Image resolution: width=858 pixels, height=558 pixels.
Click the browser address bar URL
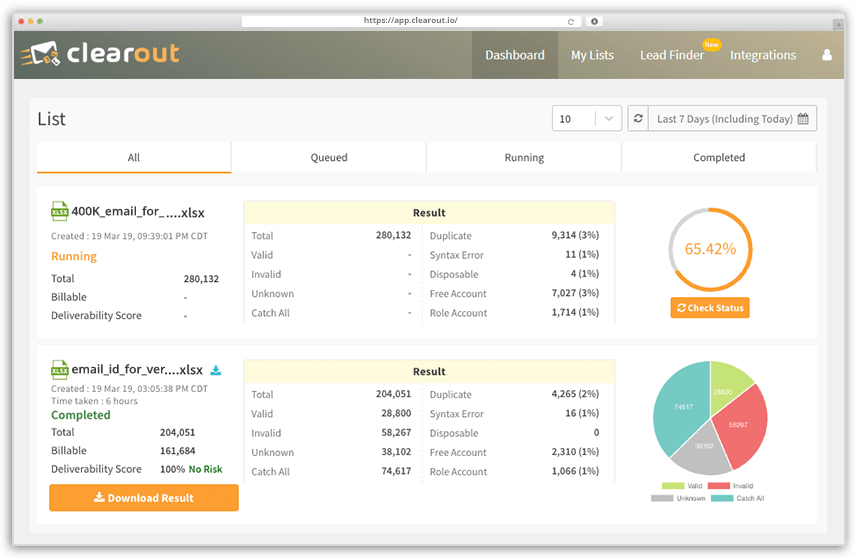(x=410, y=21)
